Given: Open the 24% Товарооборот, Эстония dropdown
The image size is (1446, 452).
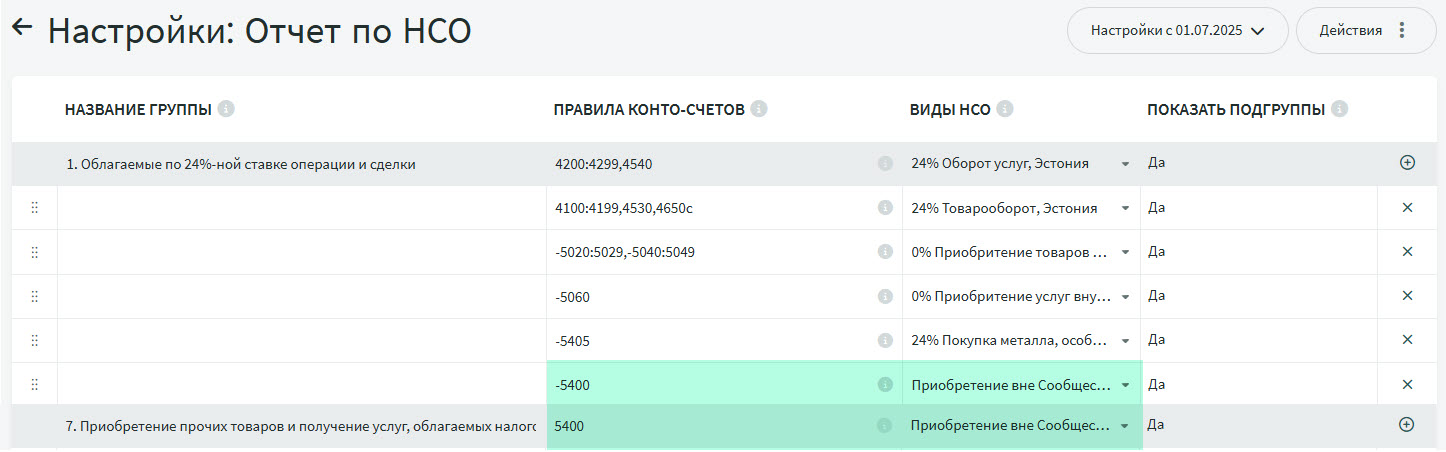Looking at the screenshot, I should 1125,208.
